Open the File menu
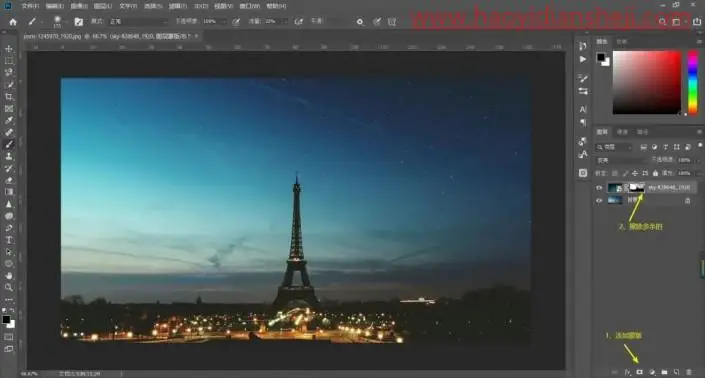The image size is (705, 378). point(30,6)
